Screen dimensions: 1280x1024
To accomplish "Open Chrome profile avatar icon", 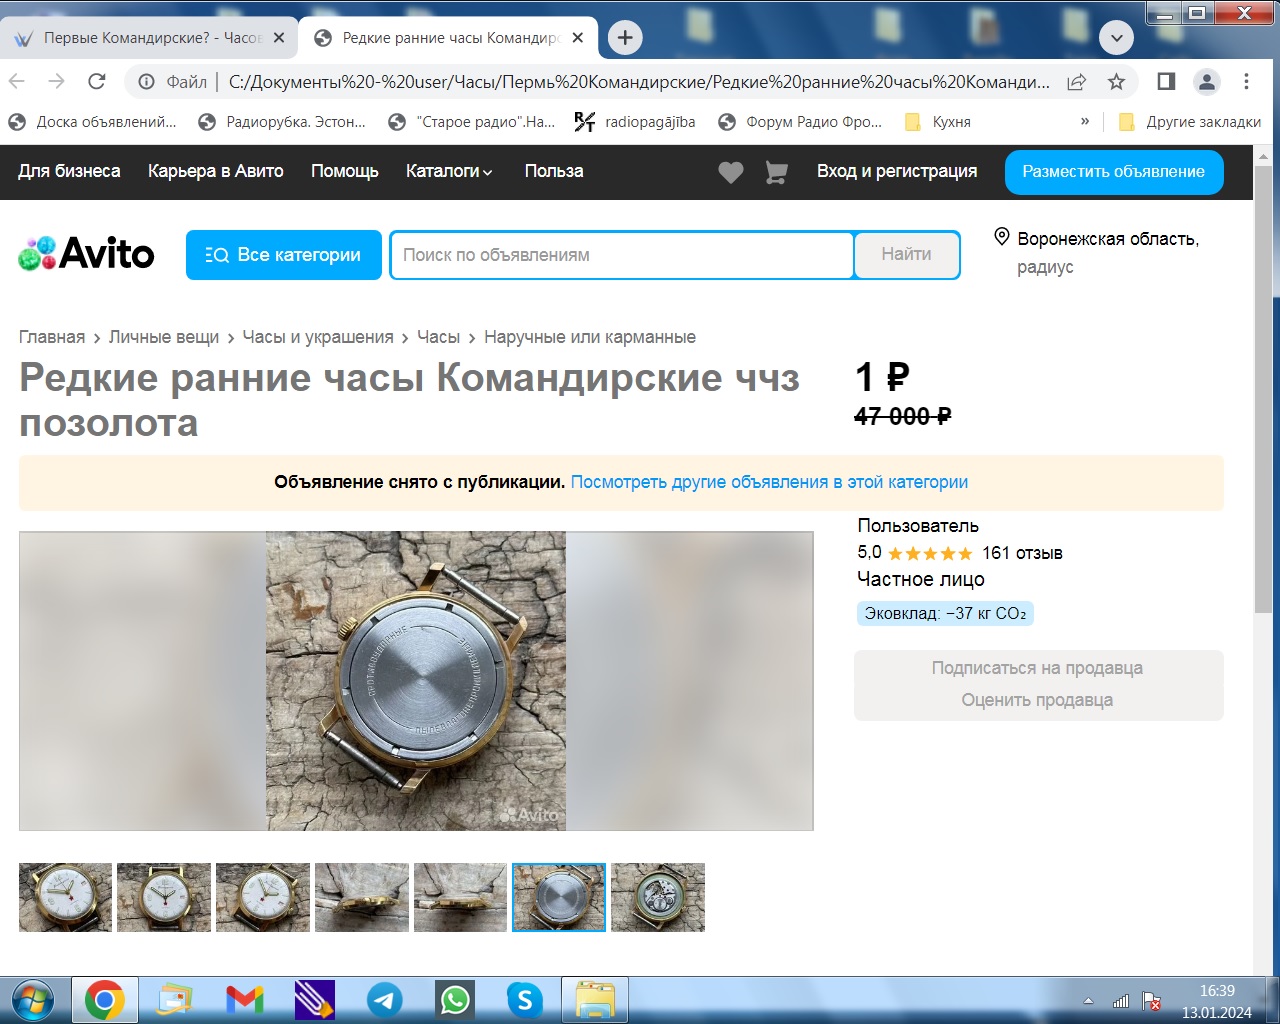I will tap(1207, 82).
